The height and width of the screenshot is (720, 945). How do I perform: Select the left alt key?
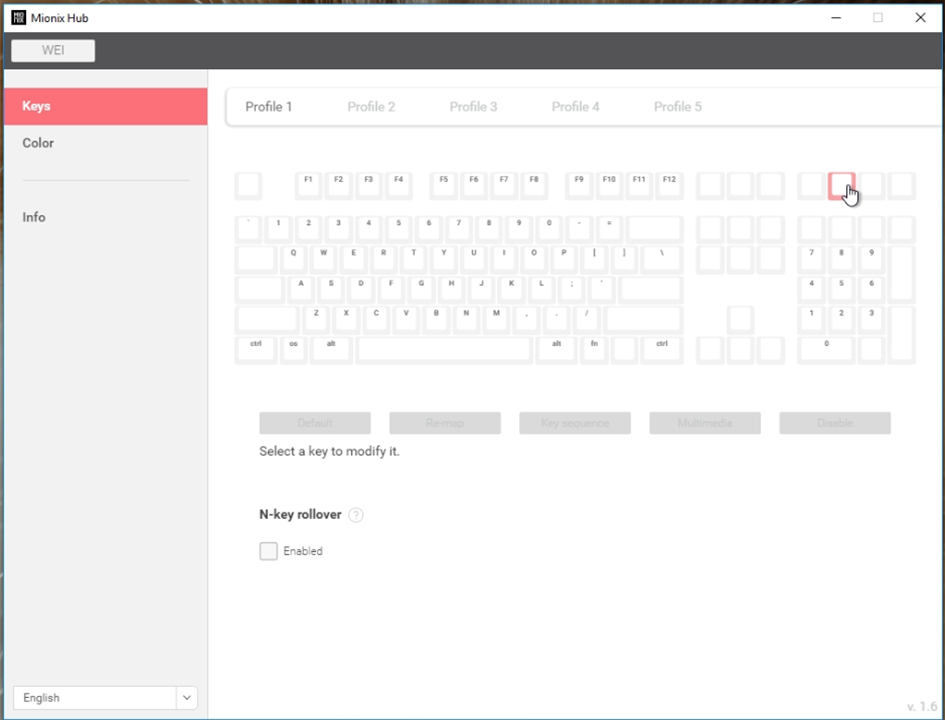331,350
